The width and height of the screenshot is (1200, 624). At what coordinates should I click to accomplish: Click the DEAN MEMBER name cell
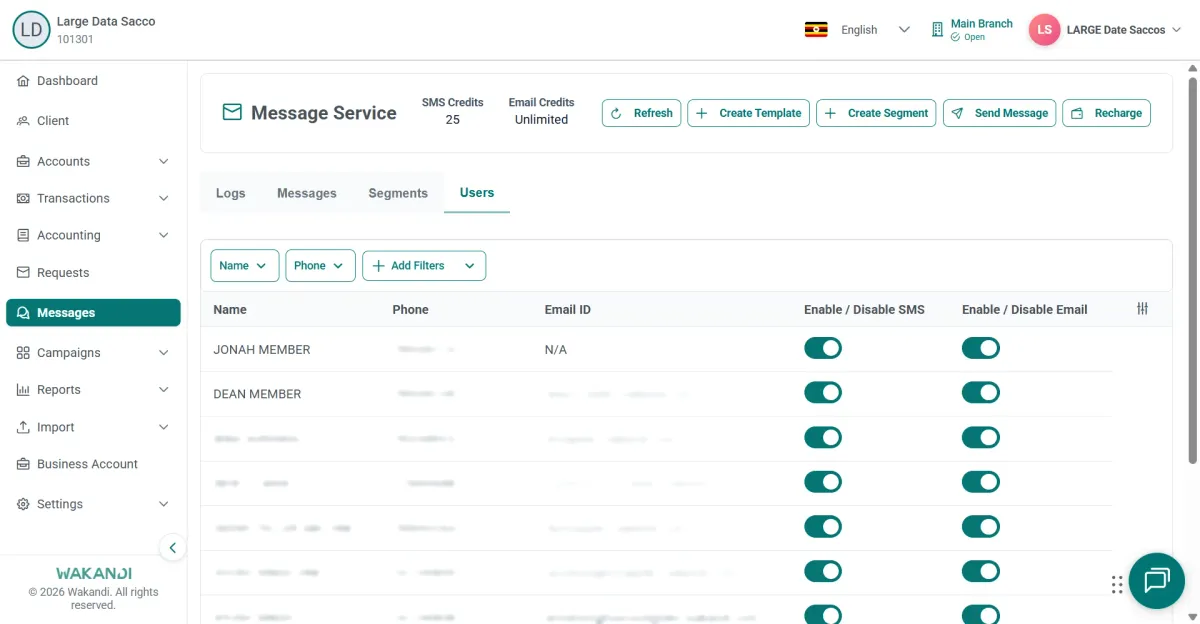257,394
